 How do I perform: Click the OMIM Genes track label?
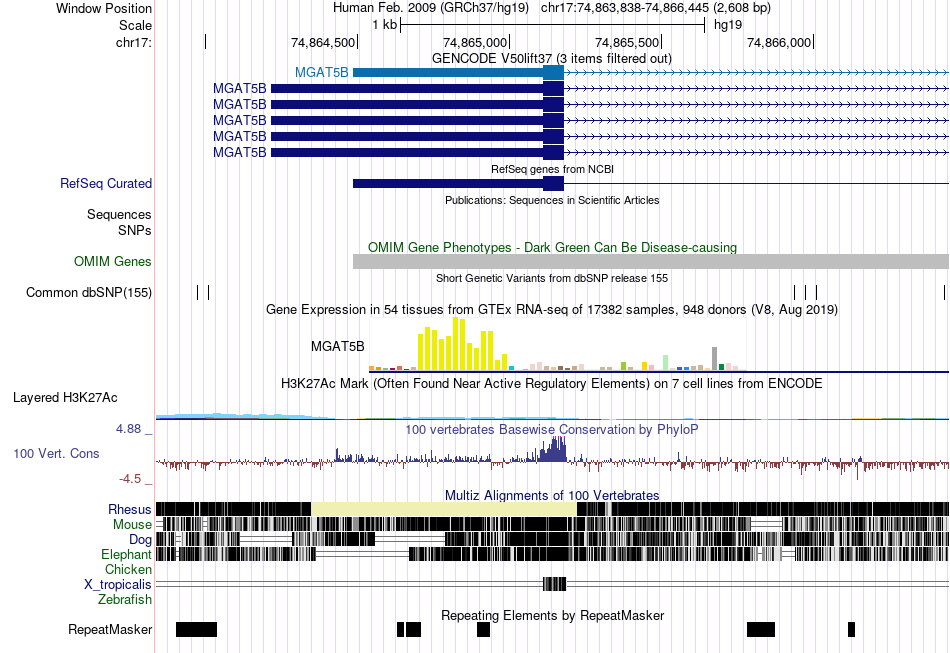click(113, 262)
